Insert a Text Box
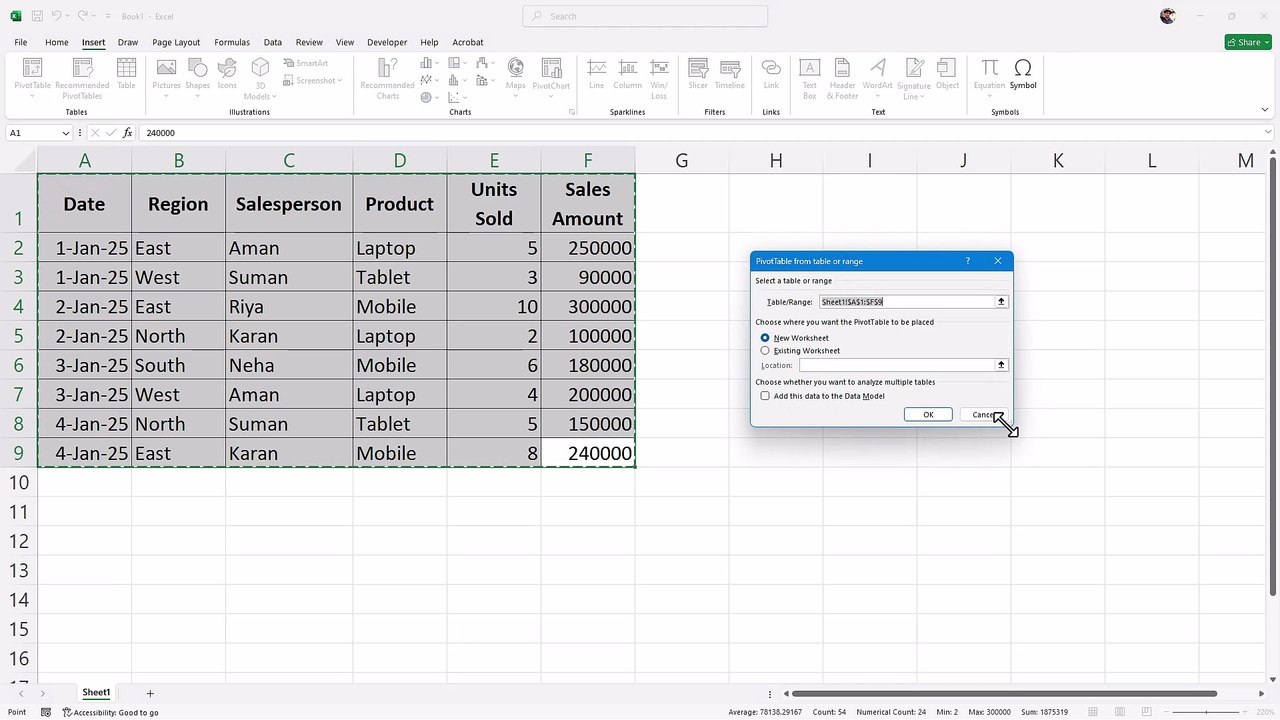Image resolution: width=1280 pixels, height=720 pixels. point(810,78)
